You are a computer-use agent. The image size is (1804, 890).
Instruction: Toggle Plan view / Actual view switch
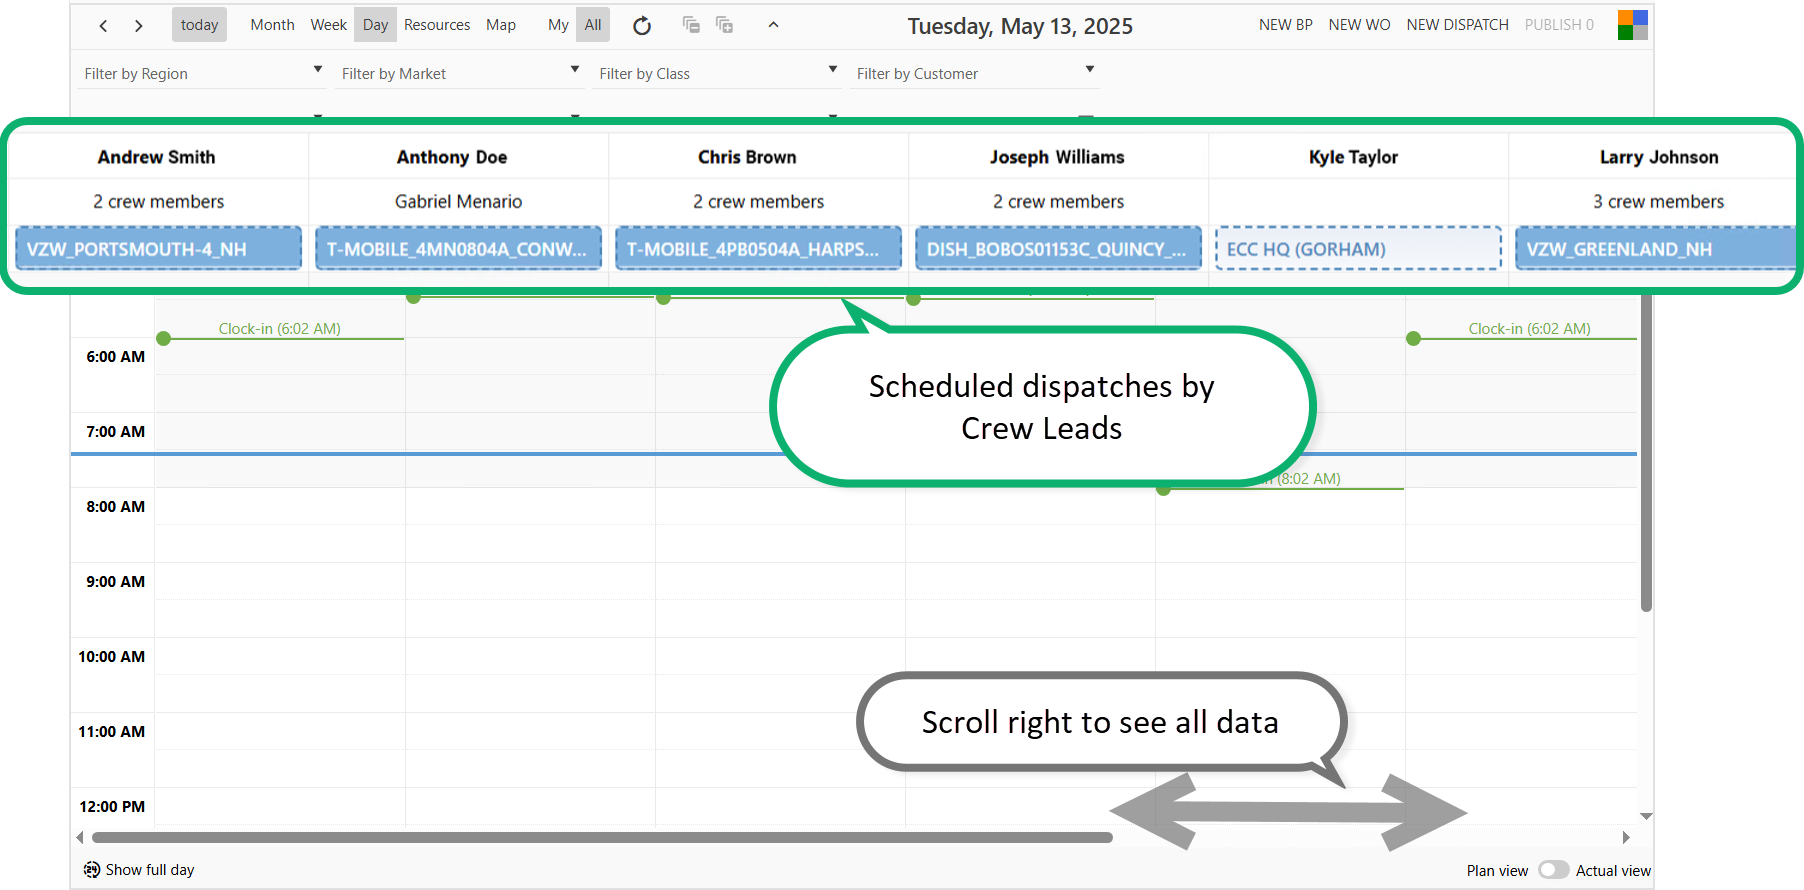click(1554, 870)
